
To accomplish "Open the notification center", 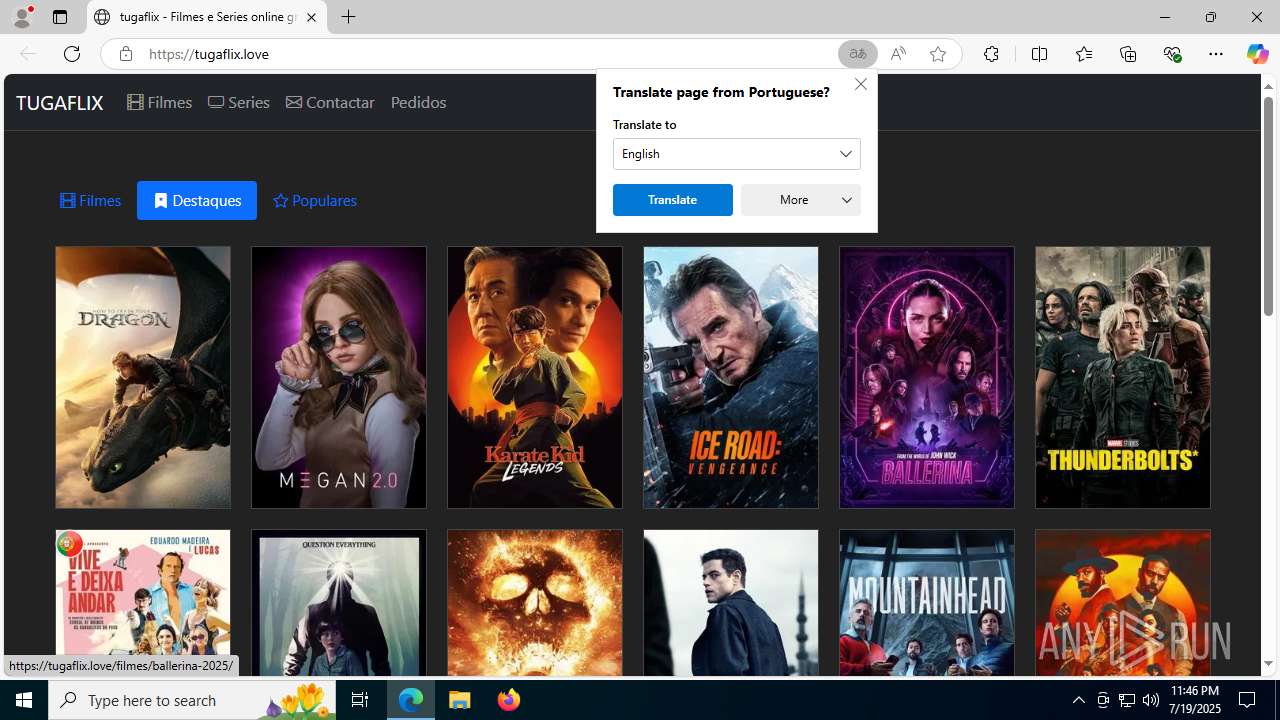I will (1248, 700).
